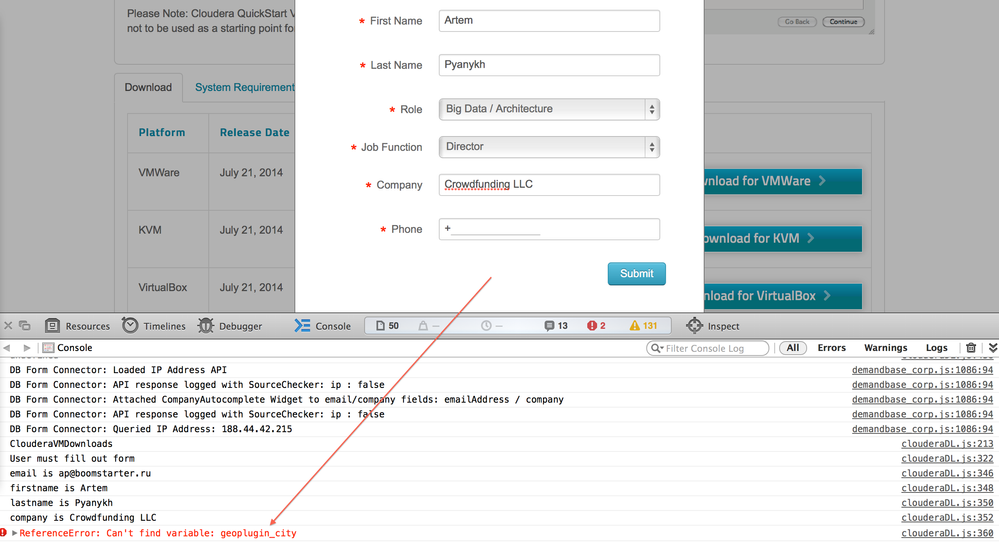Switch to the Download tab
Image resolution: width=999 pixels, height=542 pixels.
[148, 87]
